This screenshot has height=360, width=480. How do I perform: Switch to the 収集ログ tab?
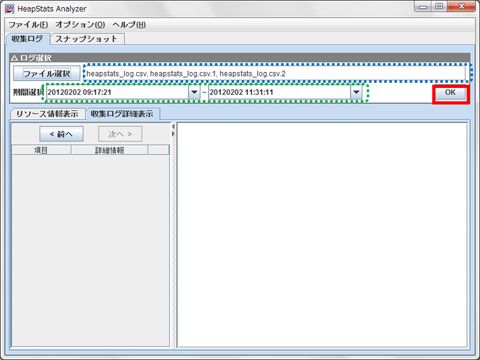point(28,39)
